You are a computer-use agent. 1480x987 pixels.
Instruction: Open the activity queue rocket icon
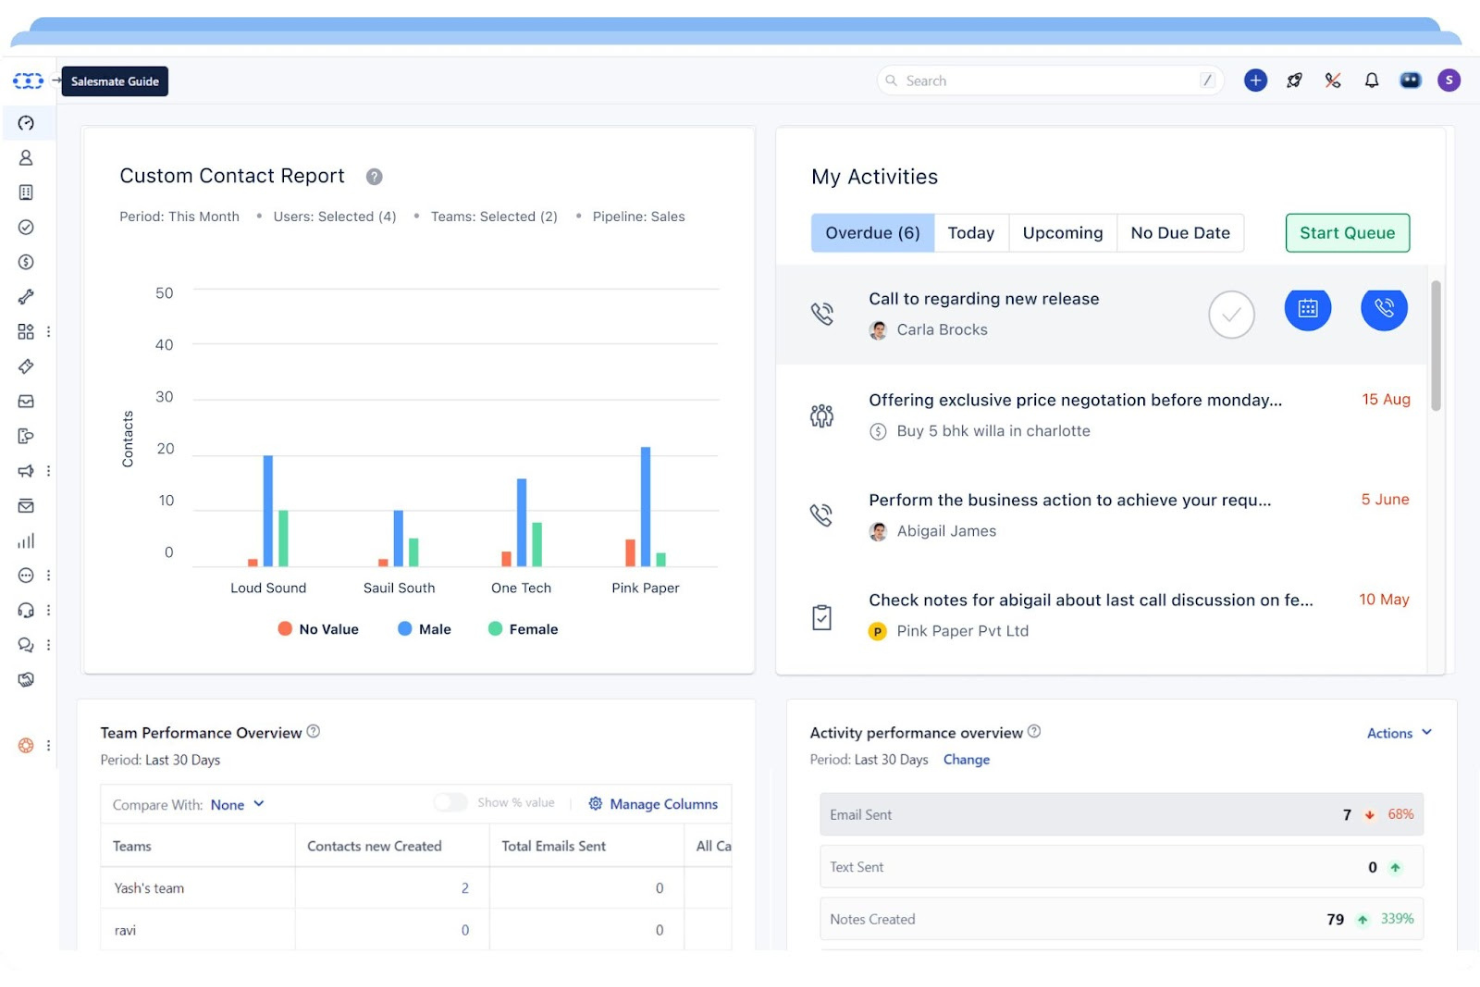coord(1295,80)
